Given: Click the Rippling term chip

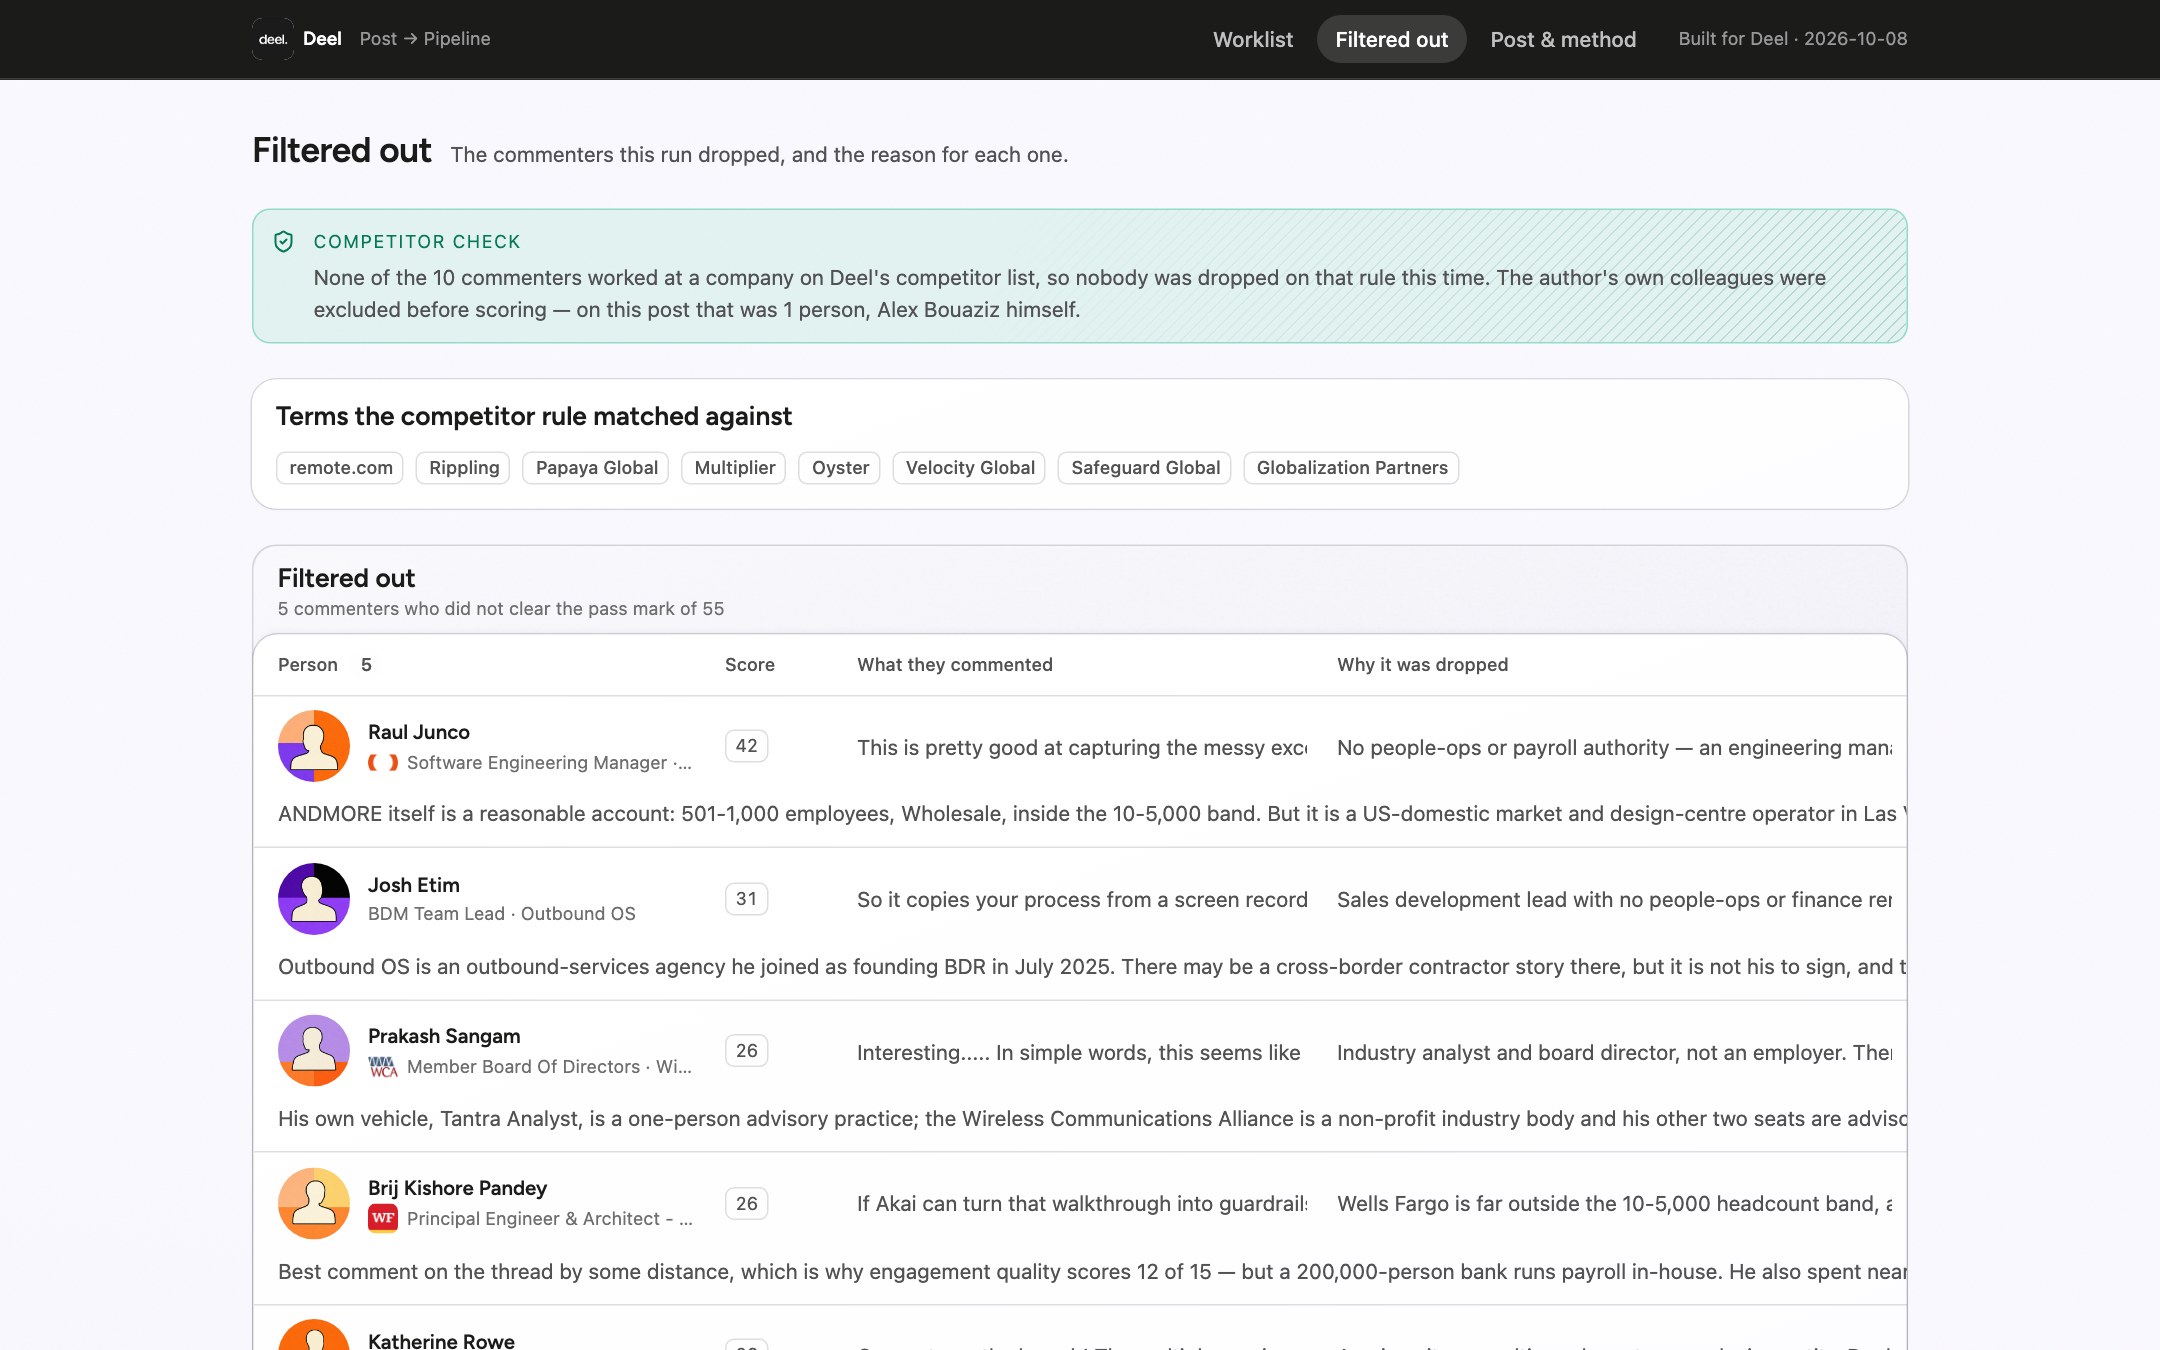Looking at the screenshot, I should tap(463, 468).
